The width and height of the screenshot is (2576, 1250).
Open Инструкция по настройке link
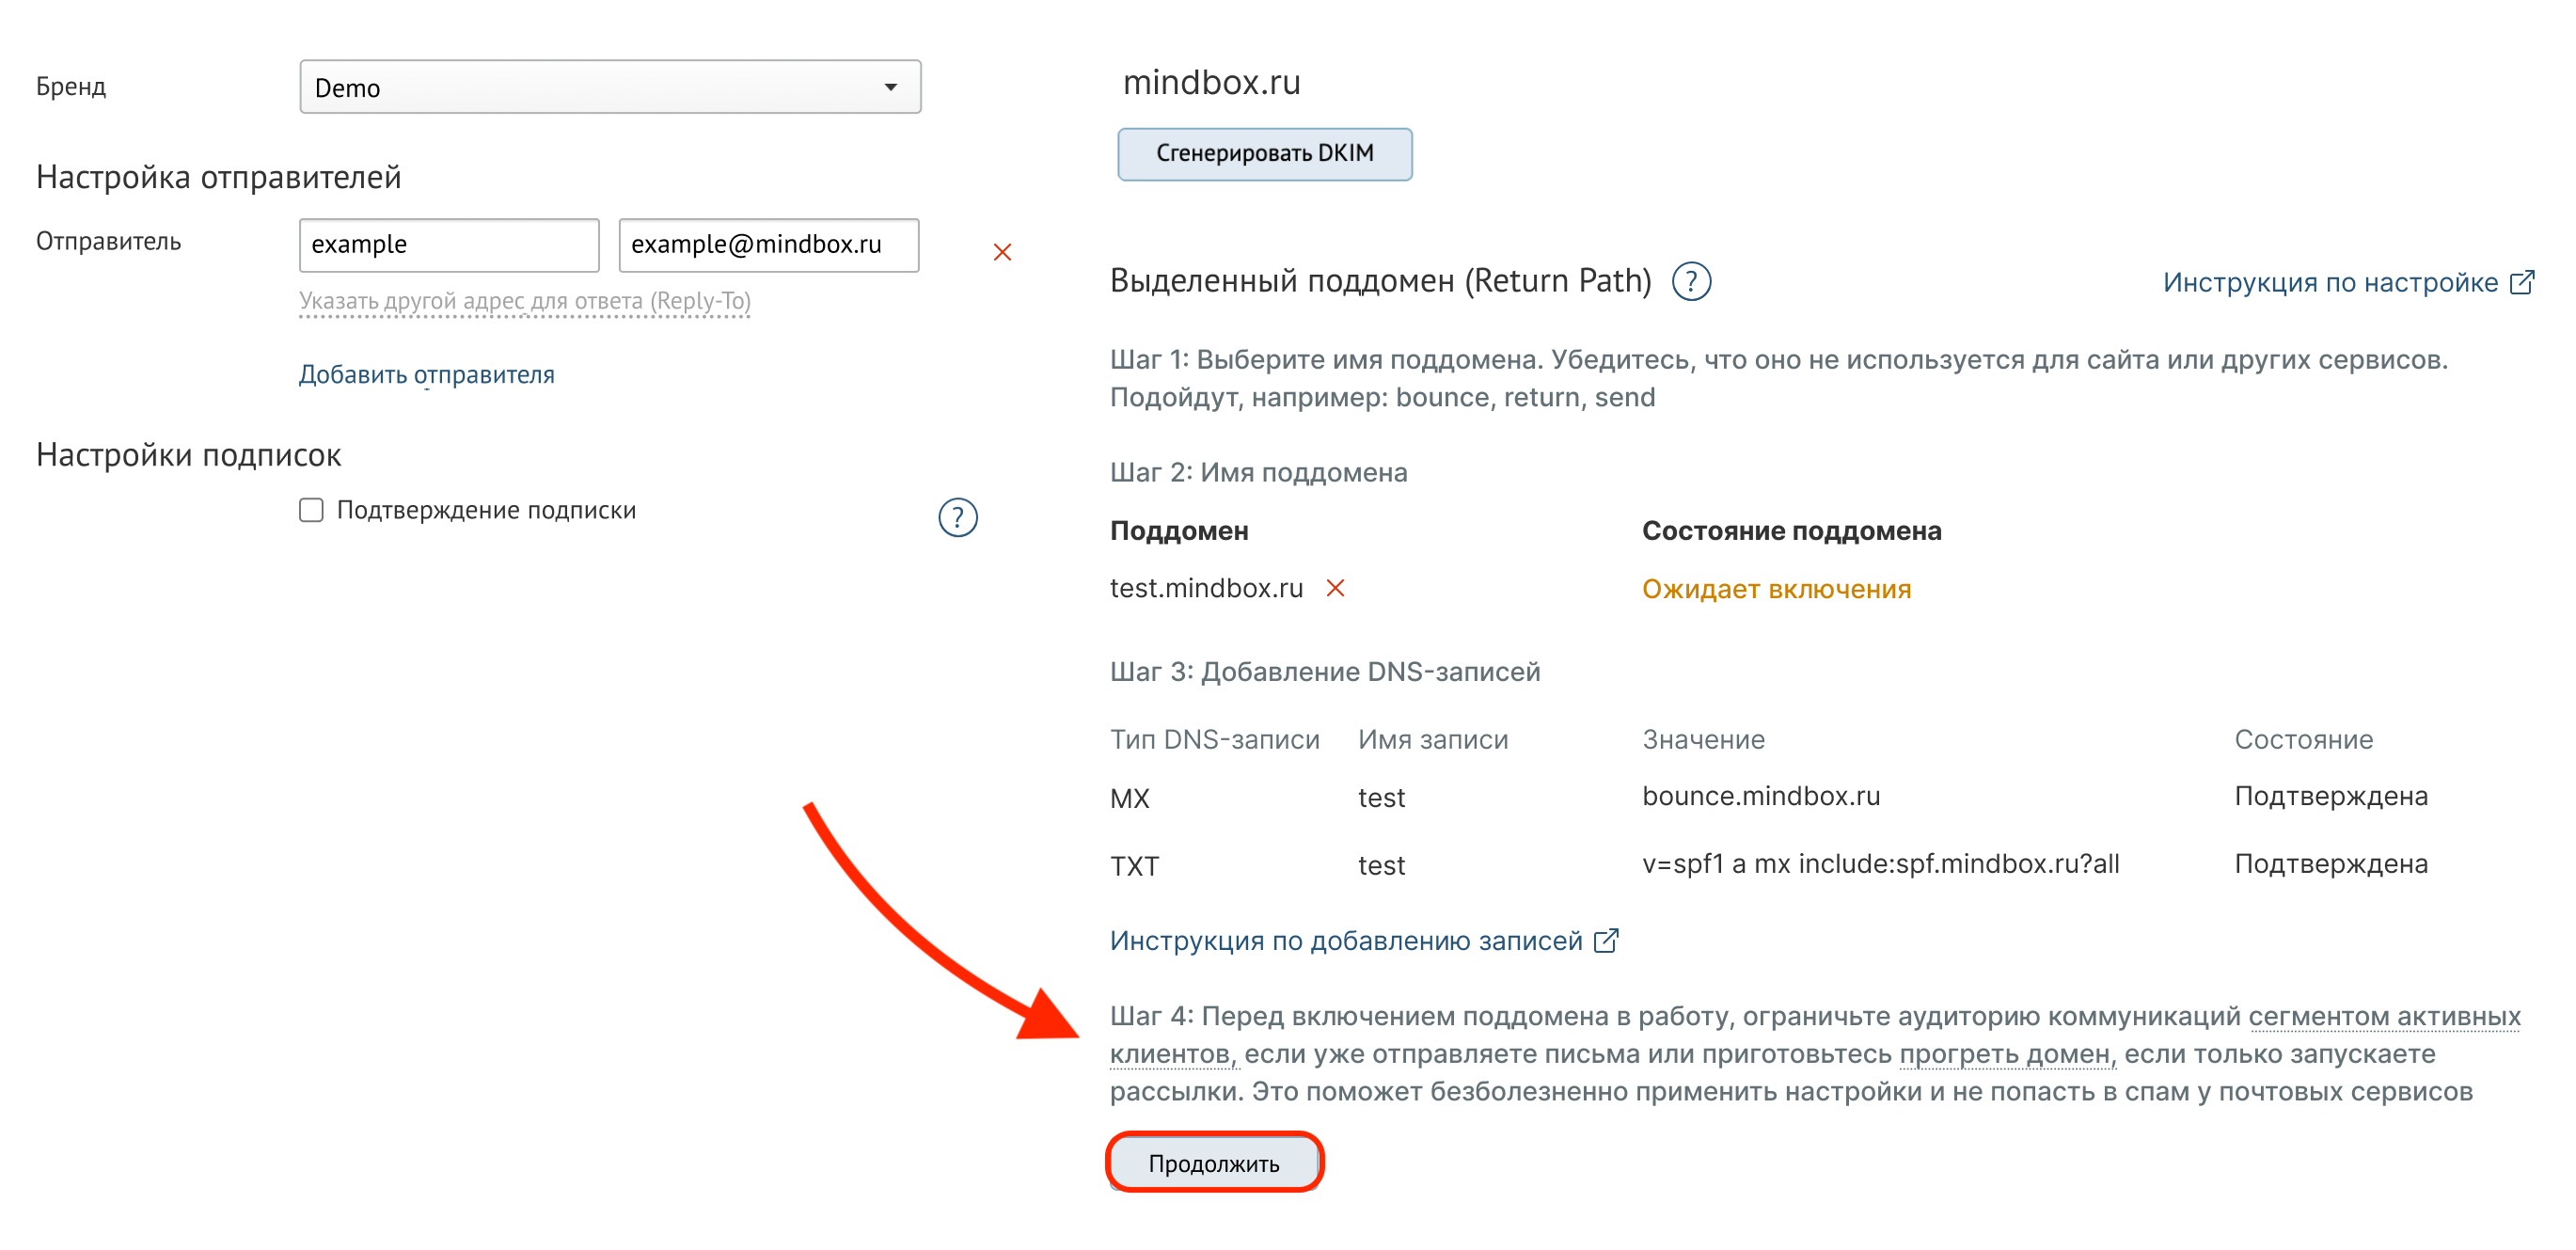pos(2329,283)
